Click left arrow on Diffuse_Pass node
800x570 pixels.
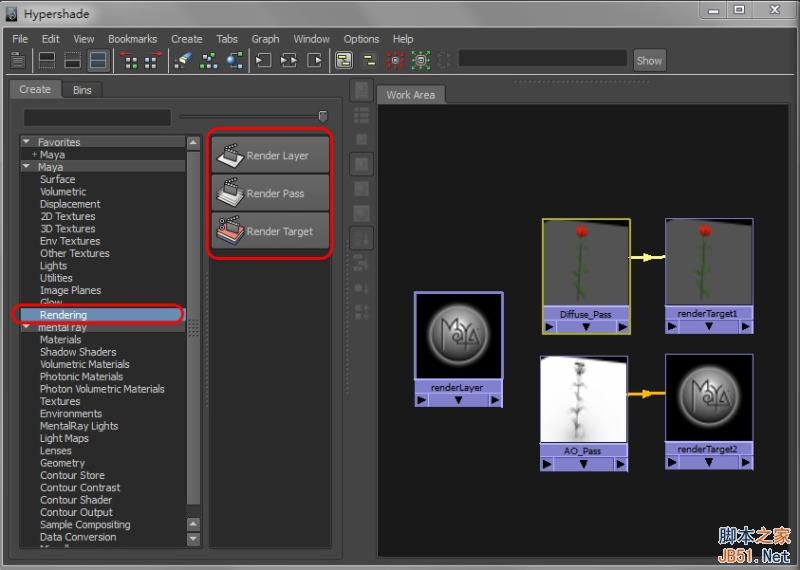click(x=549, y=327)
